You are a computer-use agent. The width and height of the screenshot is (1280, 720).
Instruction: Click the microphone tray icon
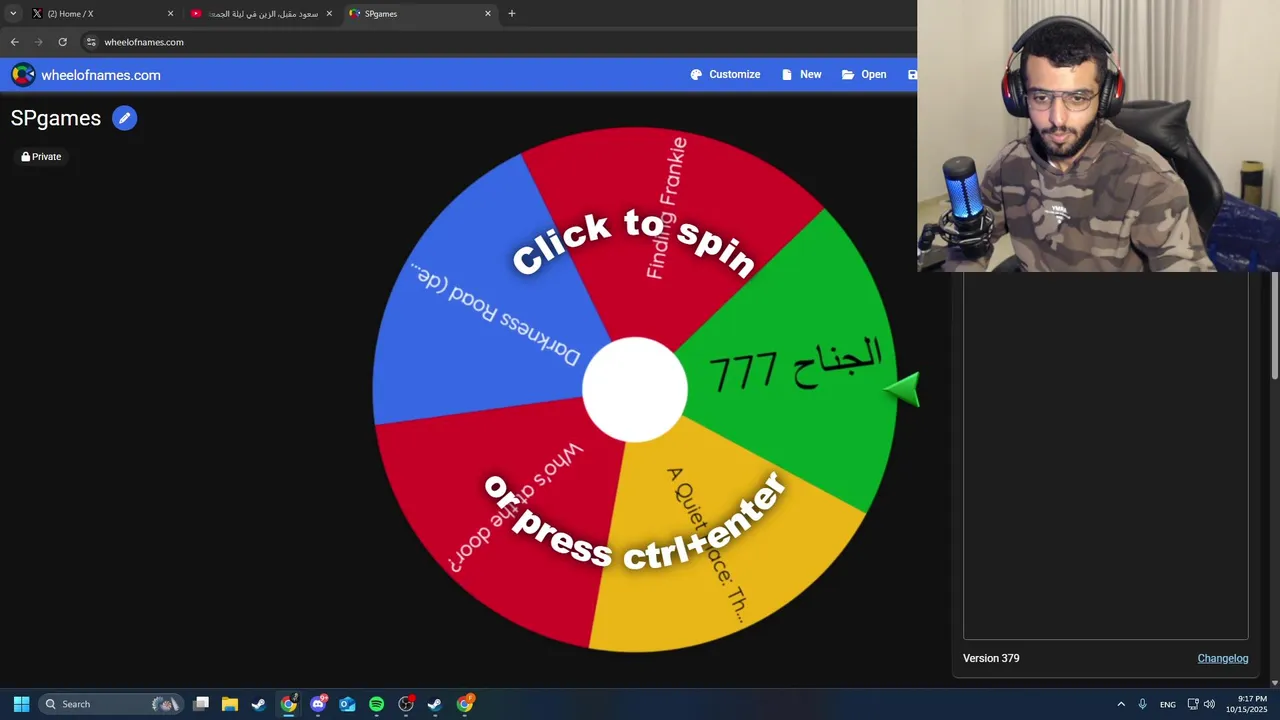tap(1142, 704)
